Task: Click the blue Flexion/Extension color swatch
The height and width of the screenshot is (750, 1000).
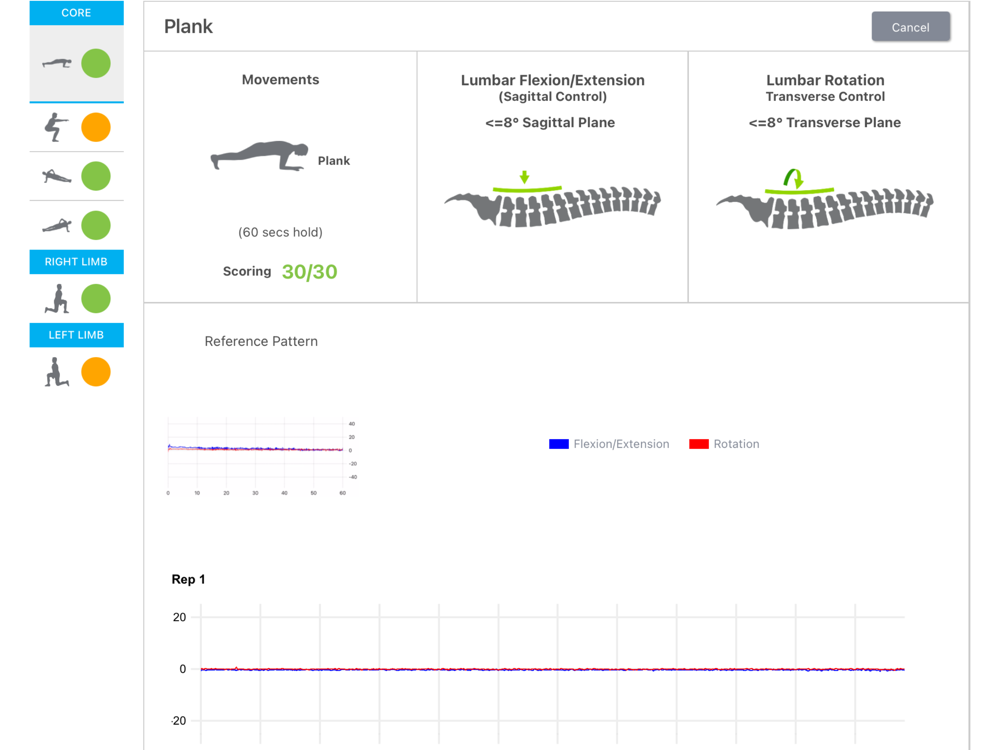Action: pyautogui.click(x=559, y=444)
